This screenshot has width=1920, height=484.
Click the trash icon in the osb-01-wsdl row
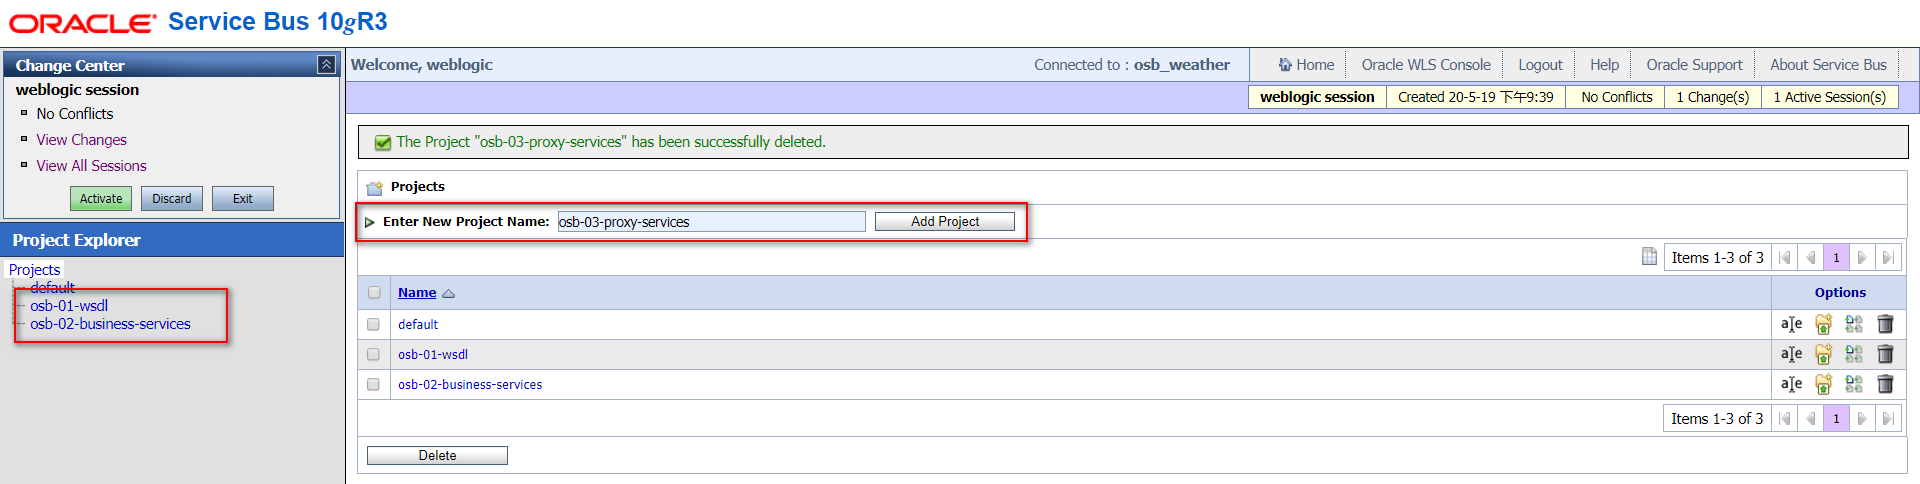click(1885, 354)
